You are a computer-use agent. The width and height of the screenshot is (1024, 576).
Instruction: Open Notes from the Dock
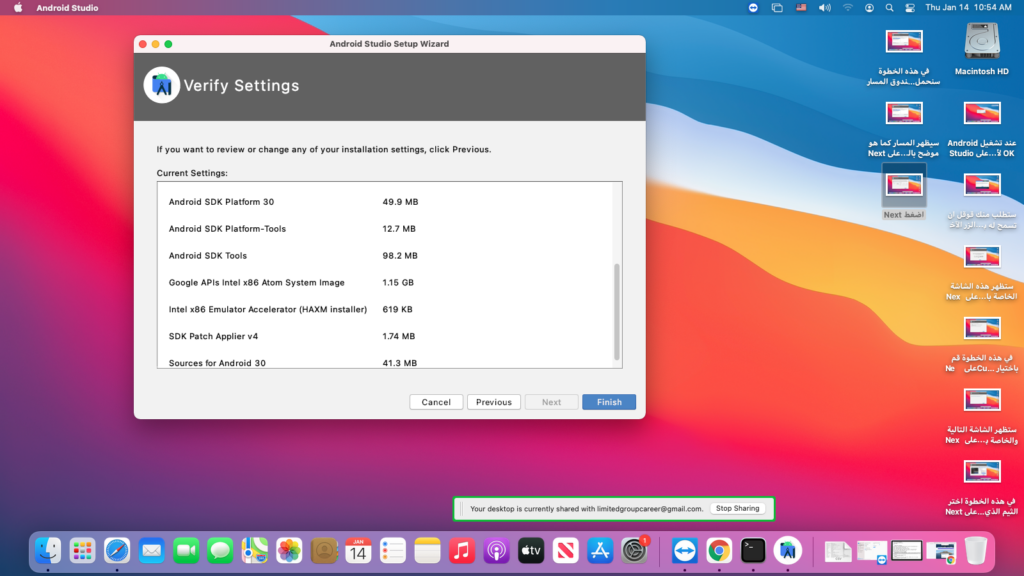tap(427, 551)
